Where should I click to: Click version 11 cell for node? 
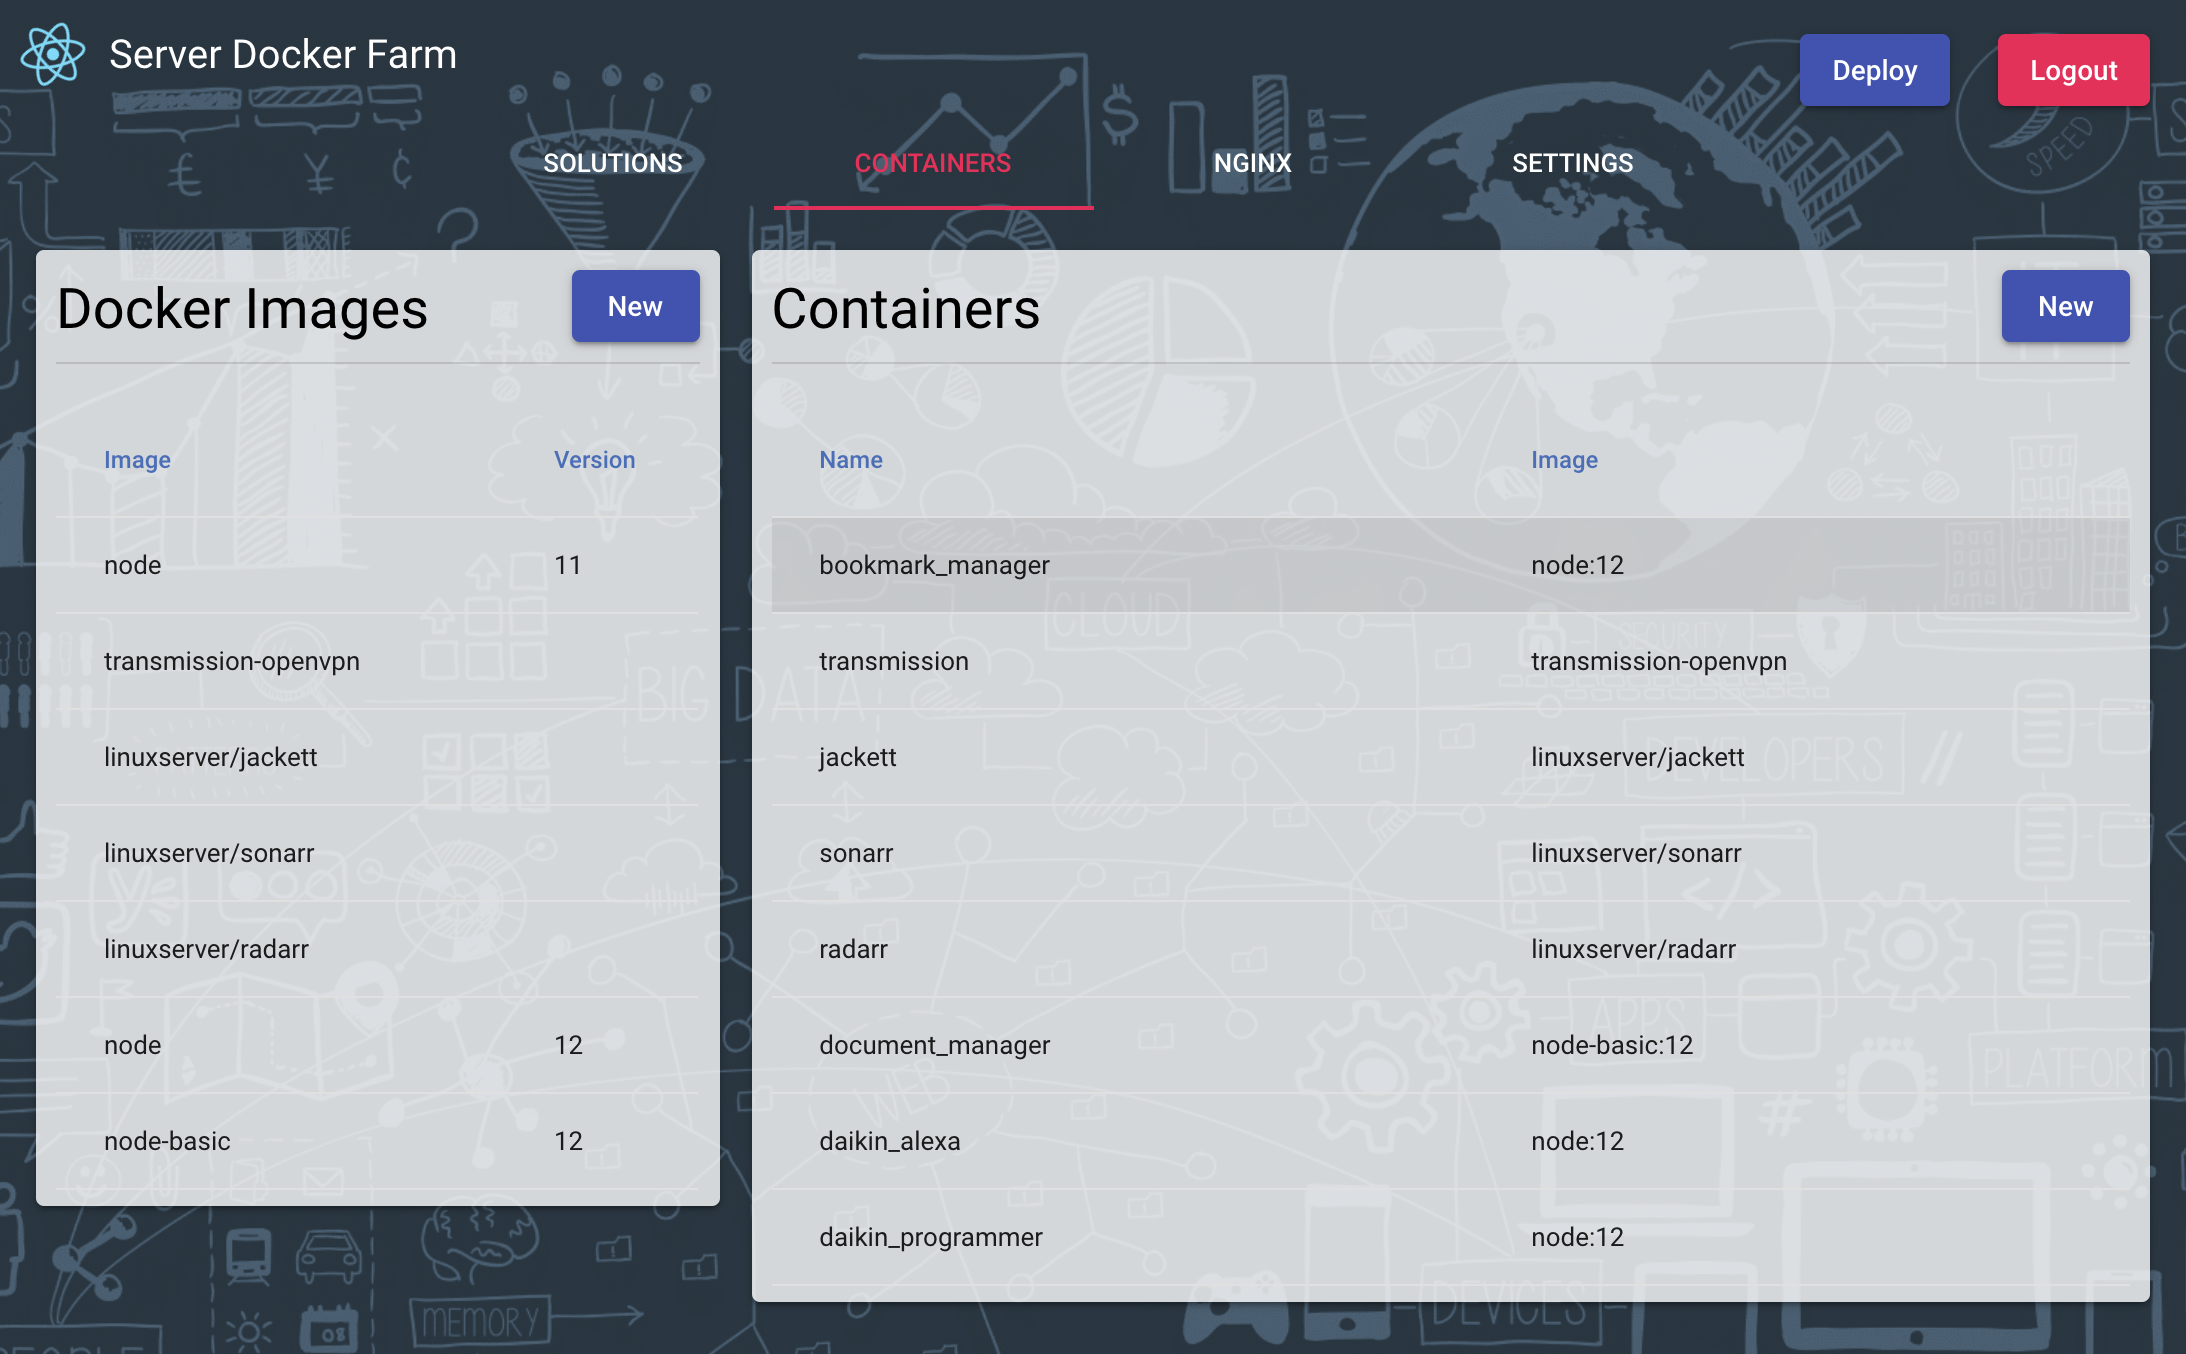[567, 565]
